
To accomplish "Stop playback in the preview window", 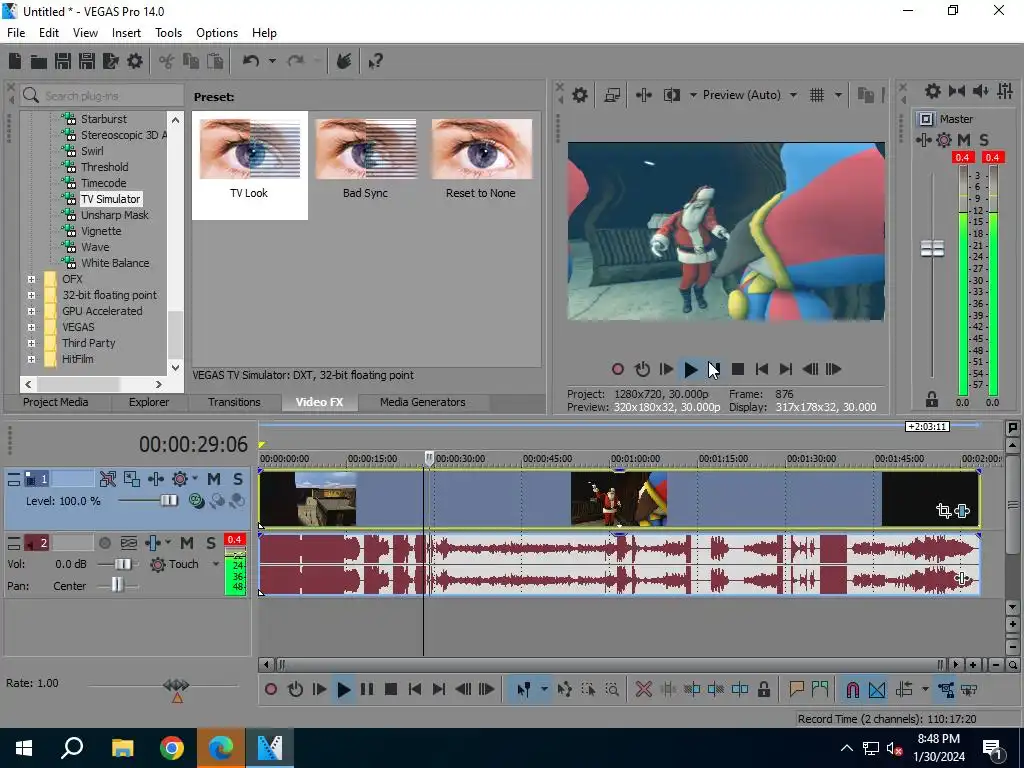I will (738, 370).
